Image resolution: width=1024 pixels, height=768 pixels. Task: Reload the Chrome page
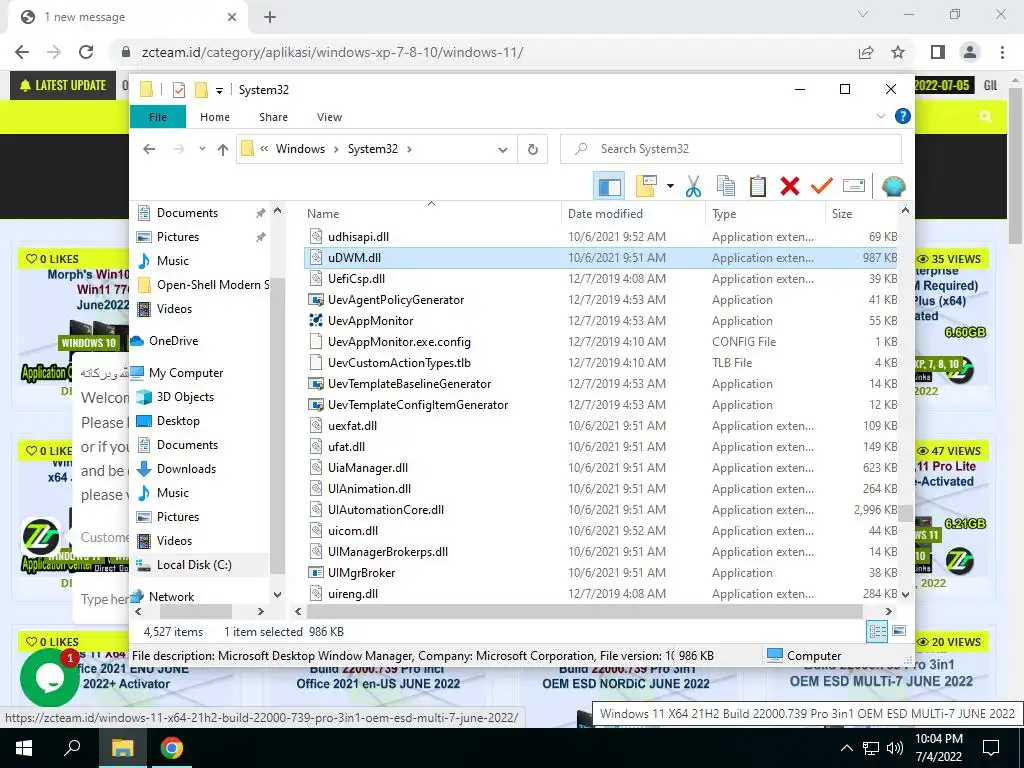click(86, 52)
